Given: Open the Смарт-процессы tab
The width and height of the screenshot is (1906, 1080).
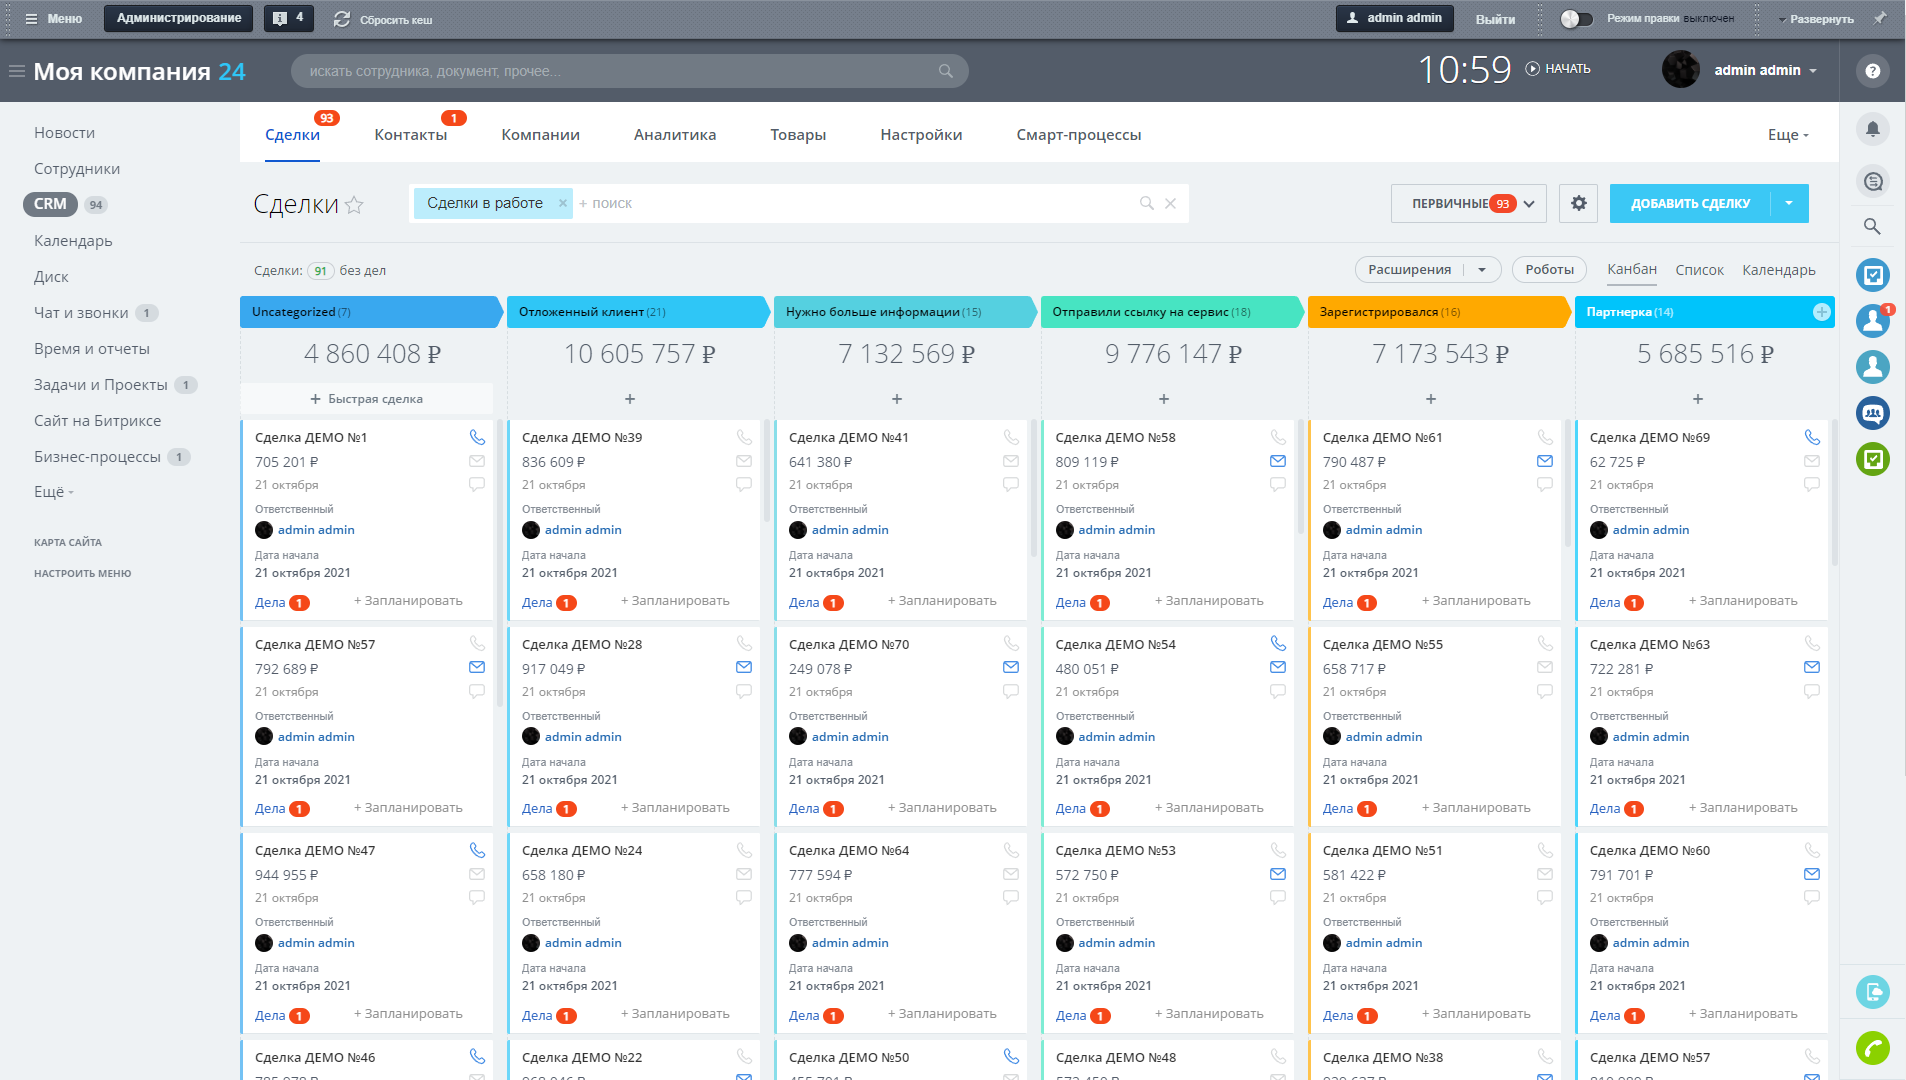Looking at the screenshot, I should click(x=1079, y=135).
